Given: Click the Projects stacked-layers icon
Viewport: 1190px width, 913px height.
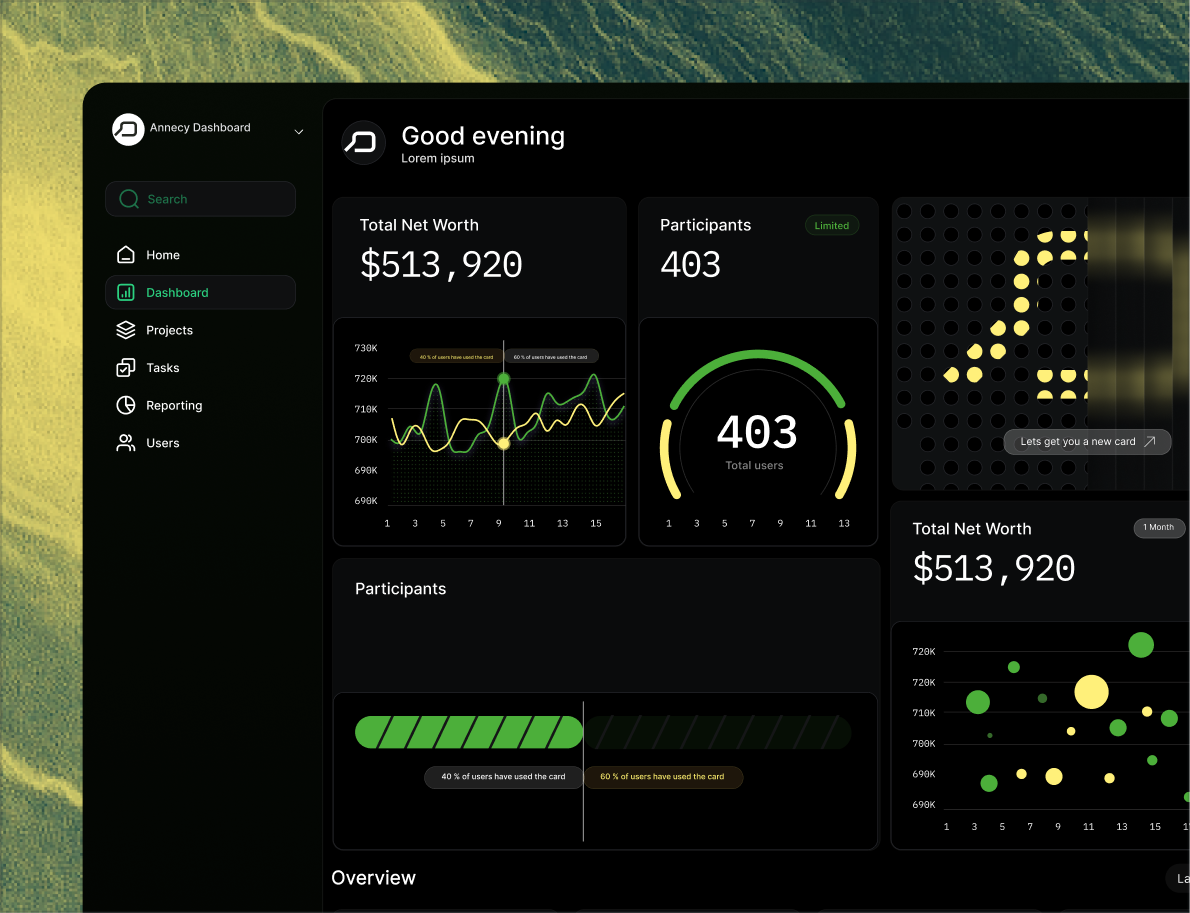Looking at the screenshot, I should tap(127, 330).
